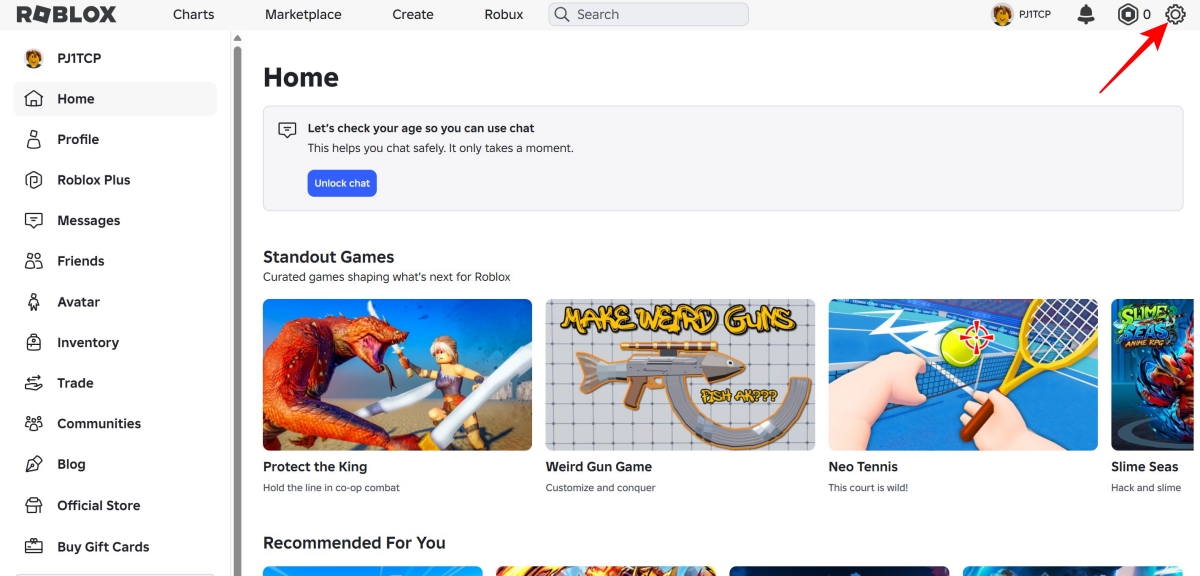Click 'Hold the line in co-op combat'

pyautogui.click(x=331, y=488)
